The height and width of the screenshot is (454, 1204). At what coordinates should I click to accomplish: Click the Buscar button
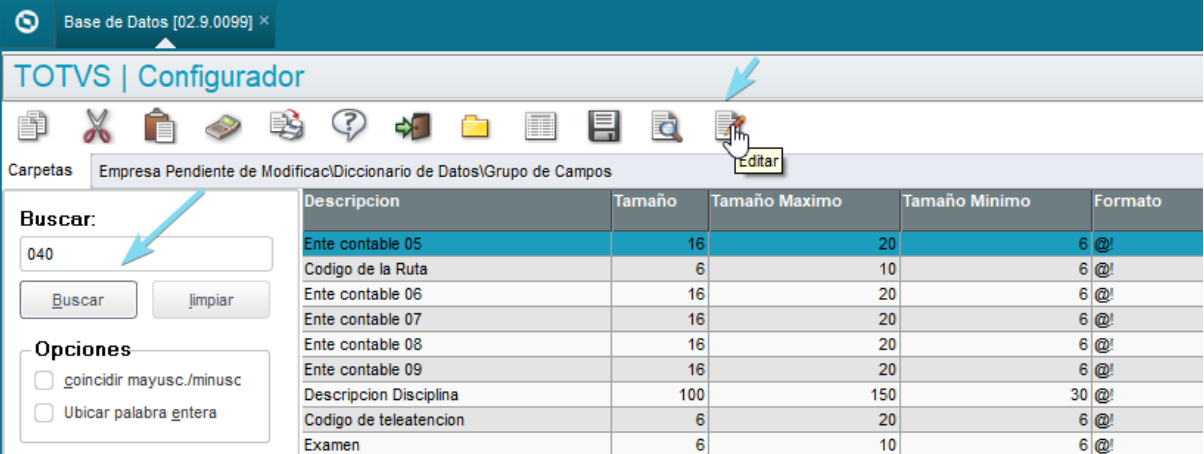pyautogui.click(x=78, y=300)
